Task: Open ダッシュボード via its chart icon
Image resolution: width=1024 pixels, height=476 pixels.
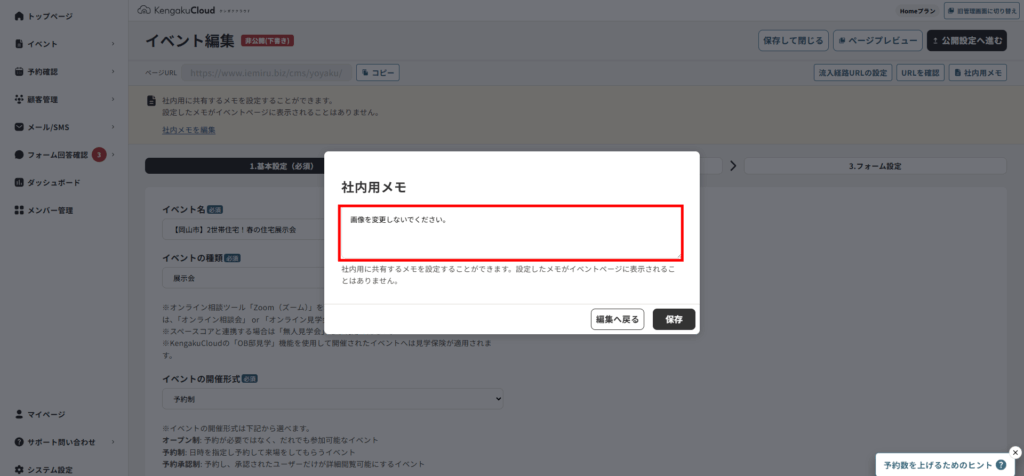Action: [19, 183]
